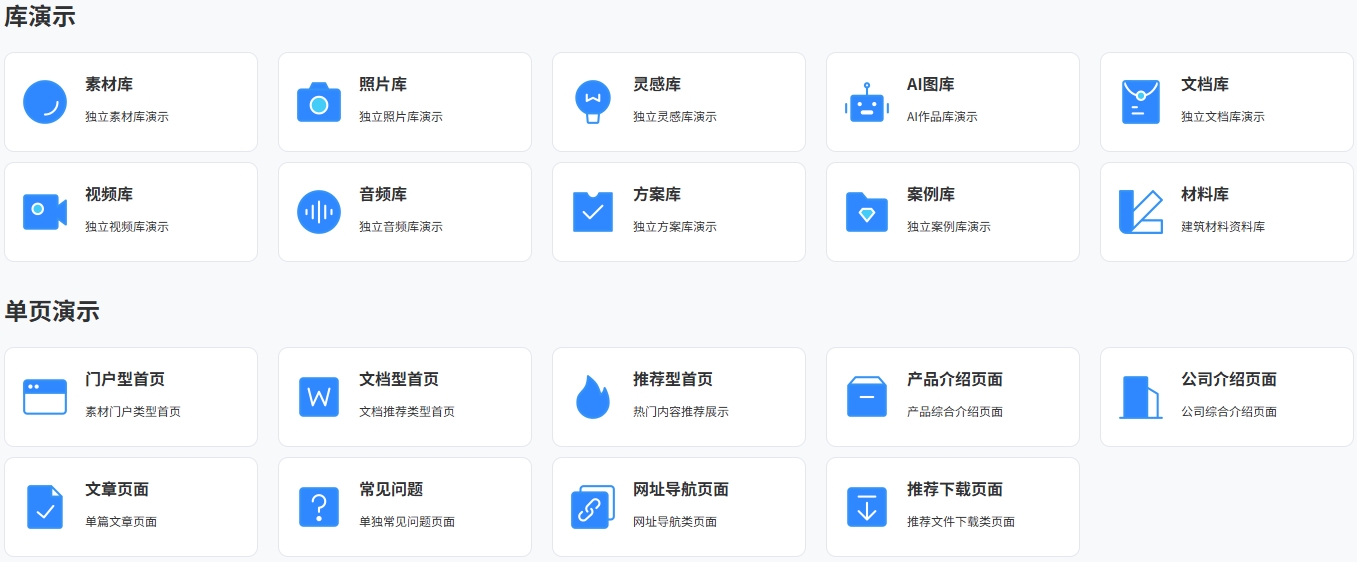Click the 文档推荐类型首页 description text
The image size is (1357, 562).
click(407, 412)
